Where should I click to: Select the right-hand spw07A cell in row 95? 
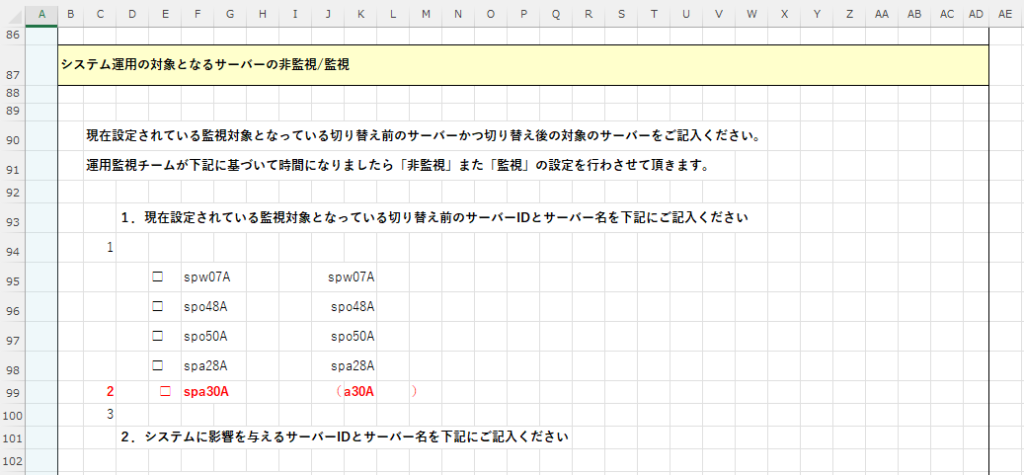(x=351, y=277)
